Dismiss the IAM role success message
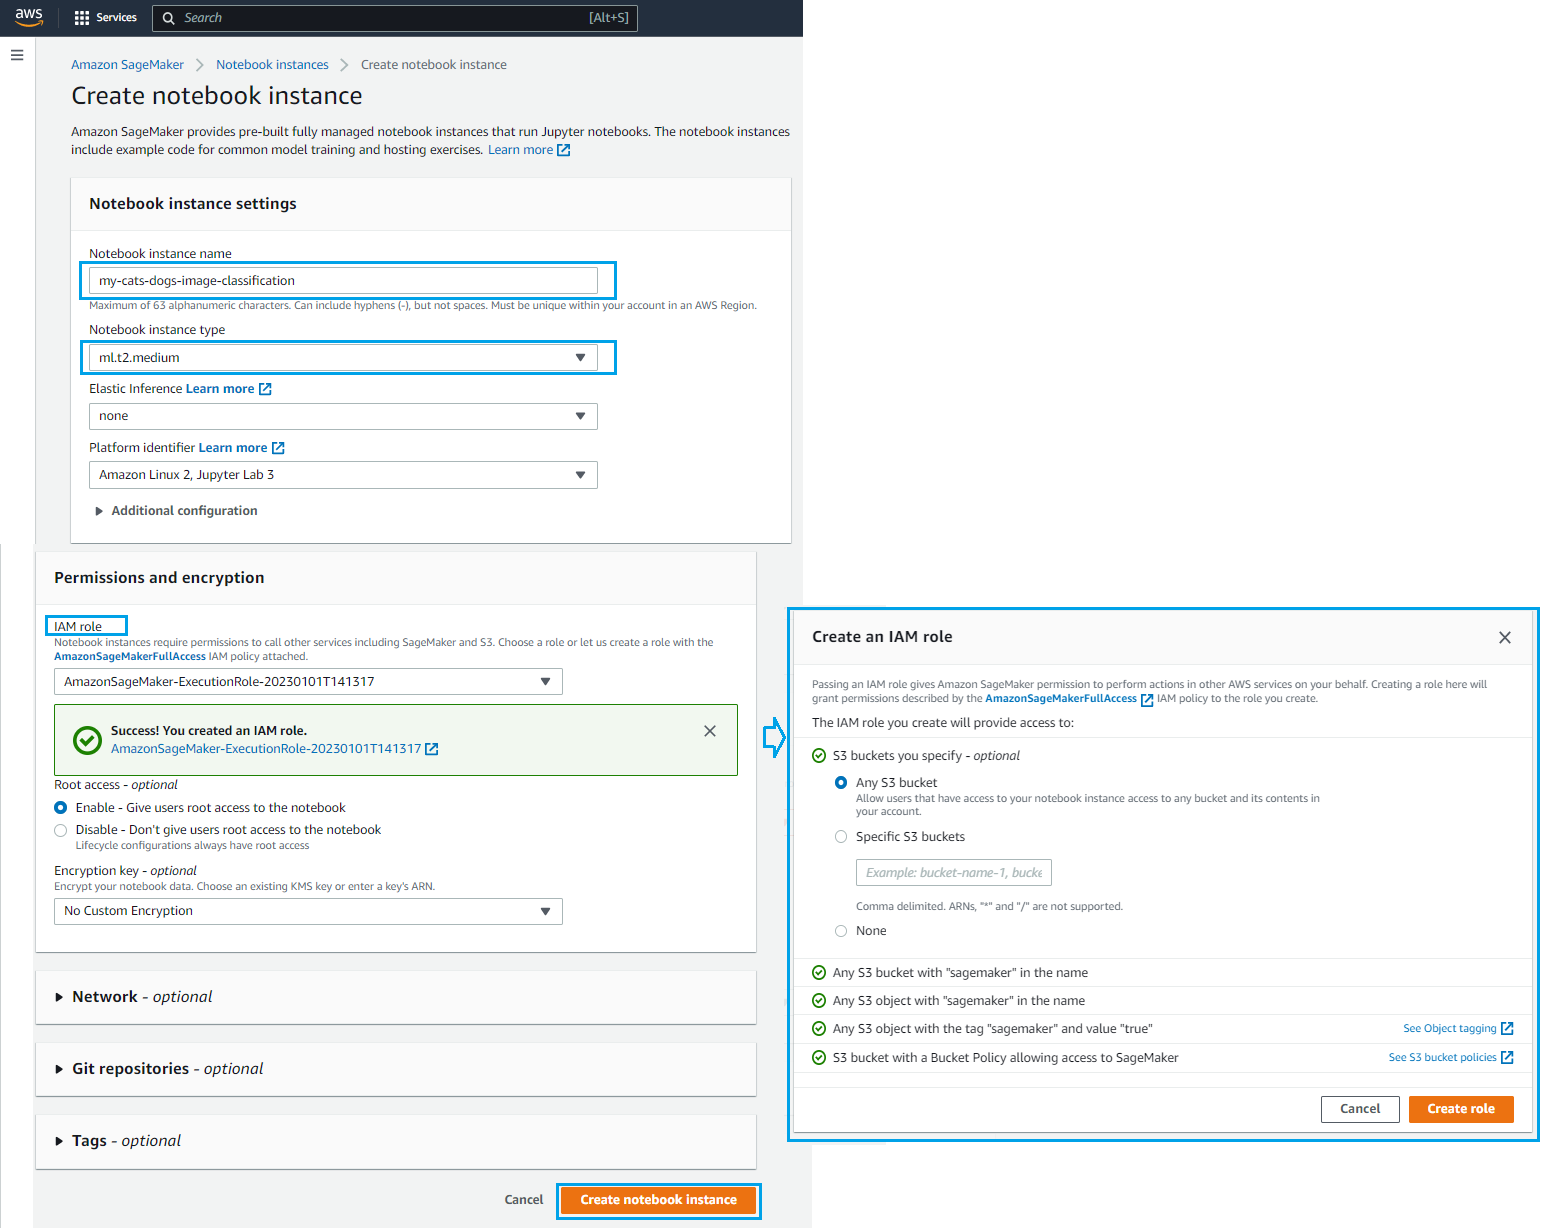 (710, 731)
